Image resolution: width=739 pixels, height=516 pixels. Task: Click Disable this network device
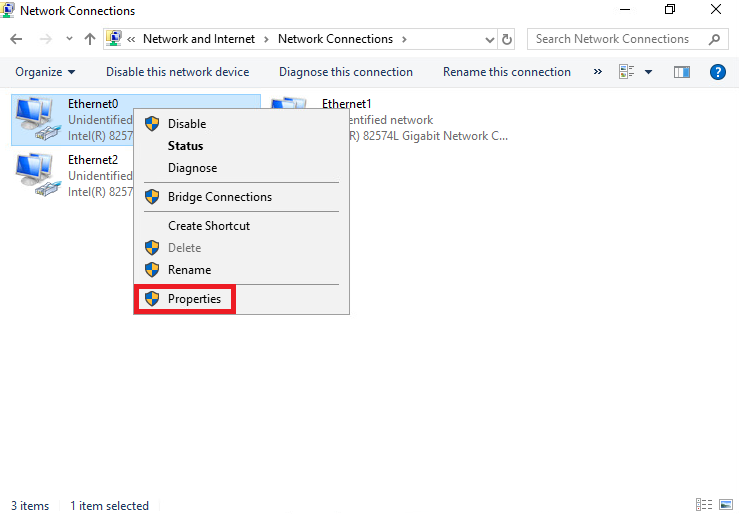coord(177,72)
